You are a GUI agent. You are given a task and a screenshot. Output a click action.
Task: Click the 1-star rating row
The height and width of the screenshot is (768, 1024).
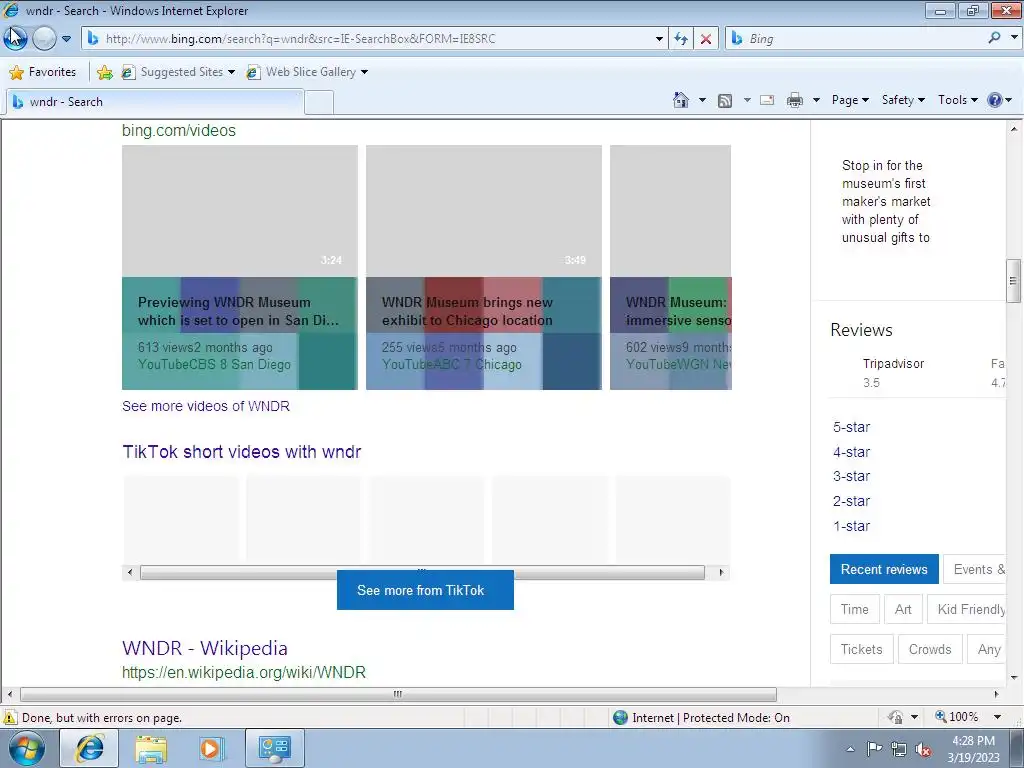(852, 526)
